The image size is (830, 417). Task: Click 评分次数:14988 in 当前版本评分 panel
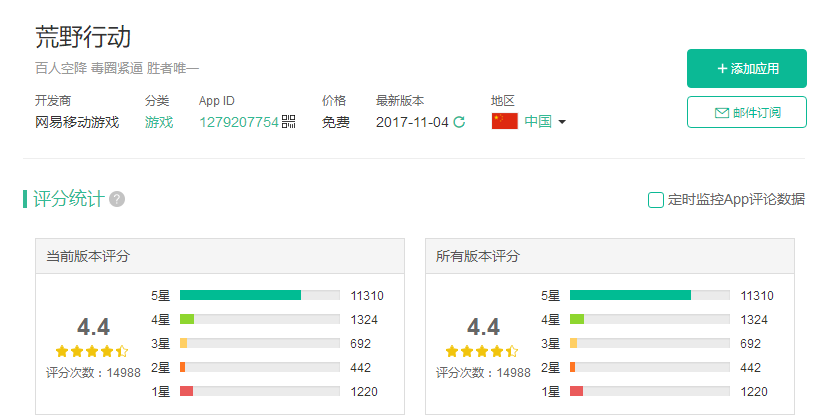93,373
